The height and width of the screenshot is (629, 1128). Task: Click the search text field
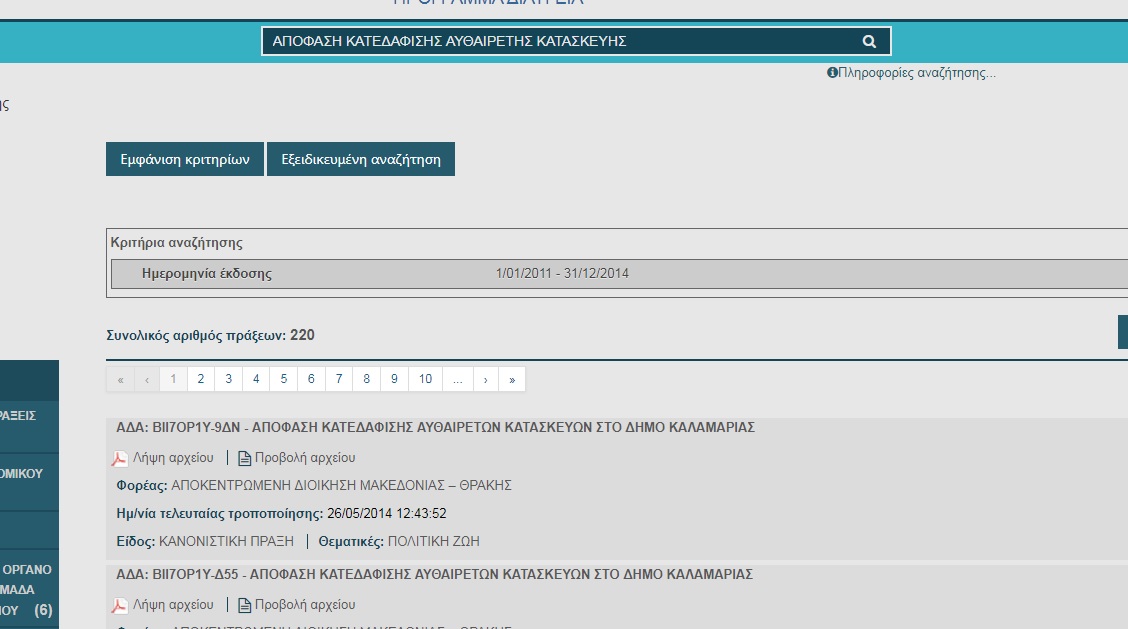click(x=560, y=41)
